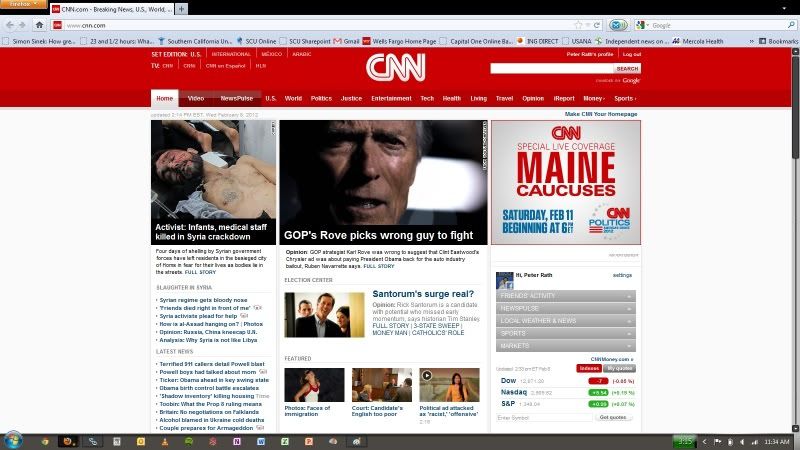Open the Faces of immigration photo thumbnail

point(314,385)
